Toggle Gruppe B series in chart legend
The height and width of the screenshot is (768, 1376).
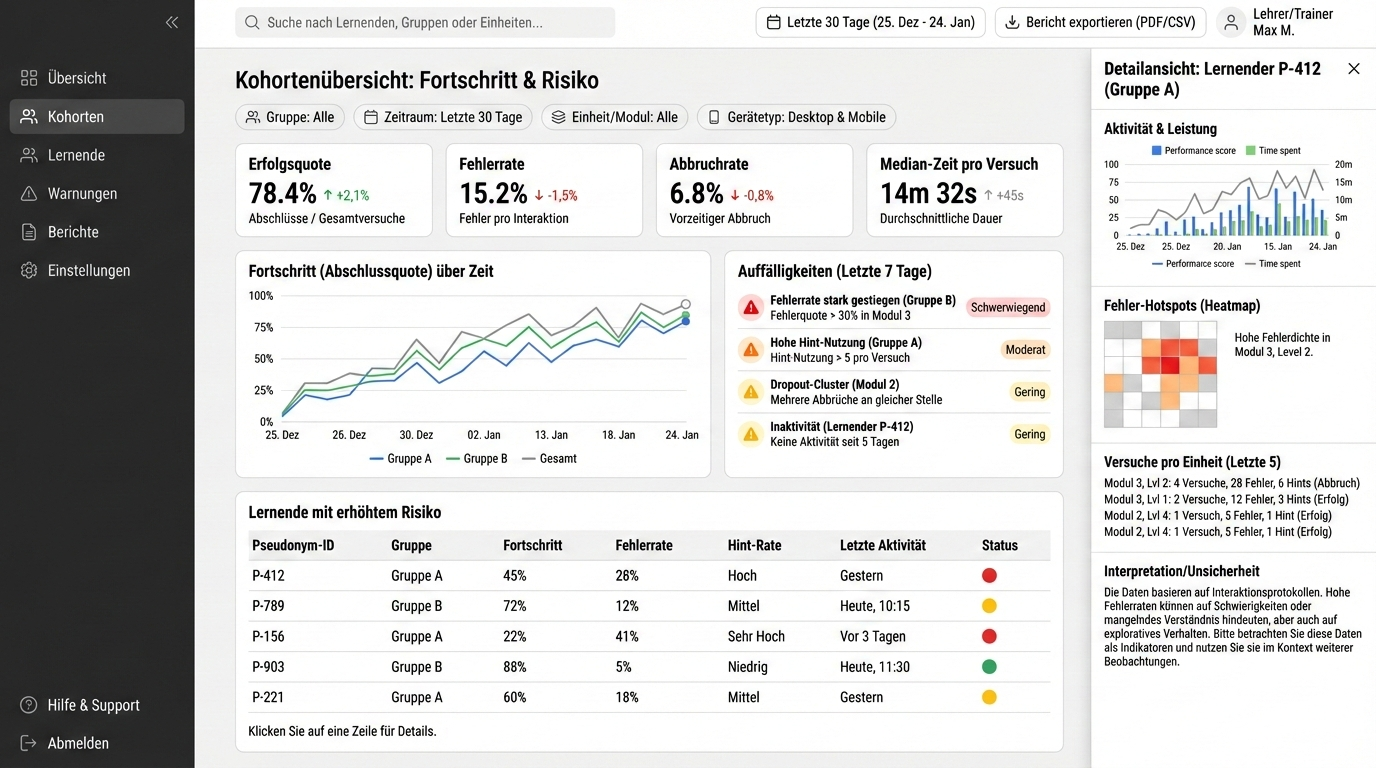(476, 459)
